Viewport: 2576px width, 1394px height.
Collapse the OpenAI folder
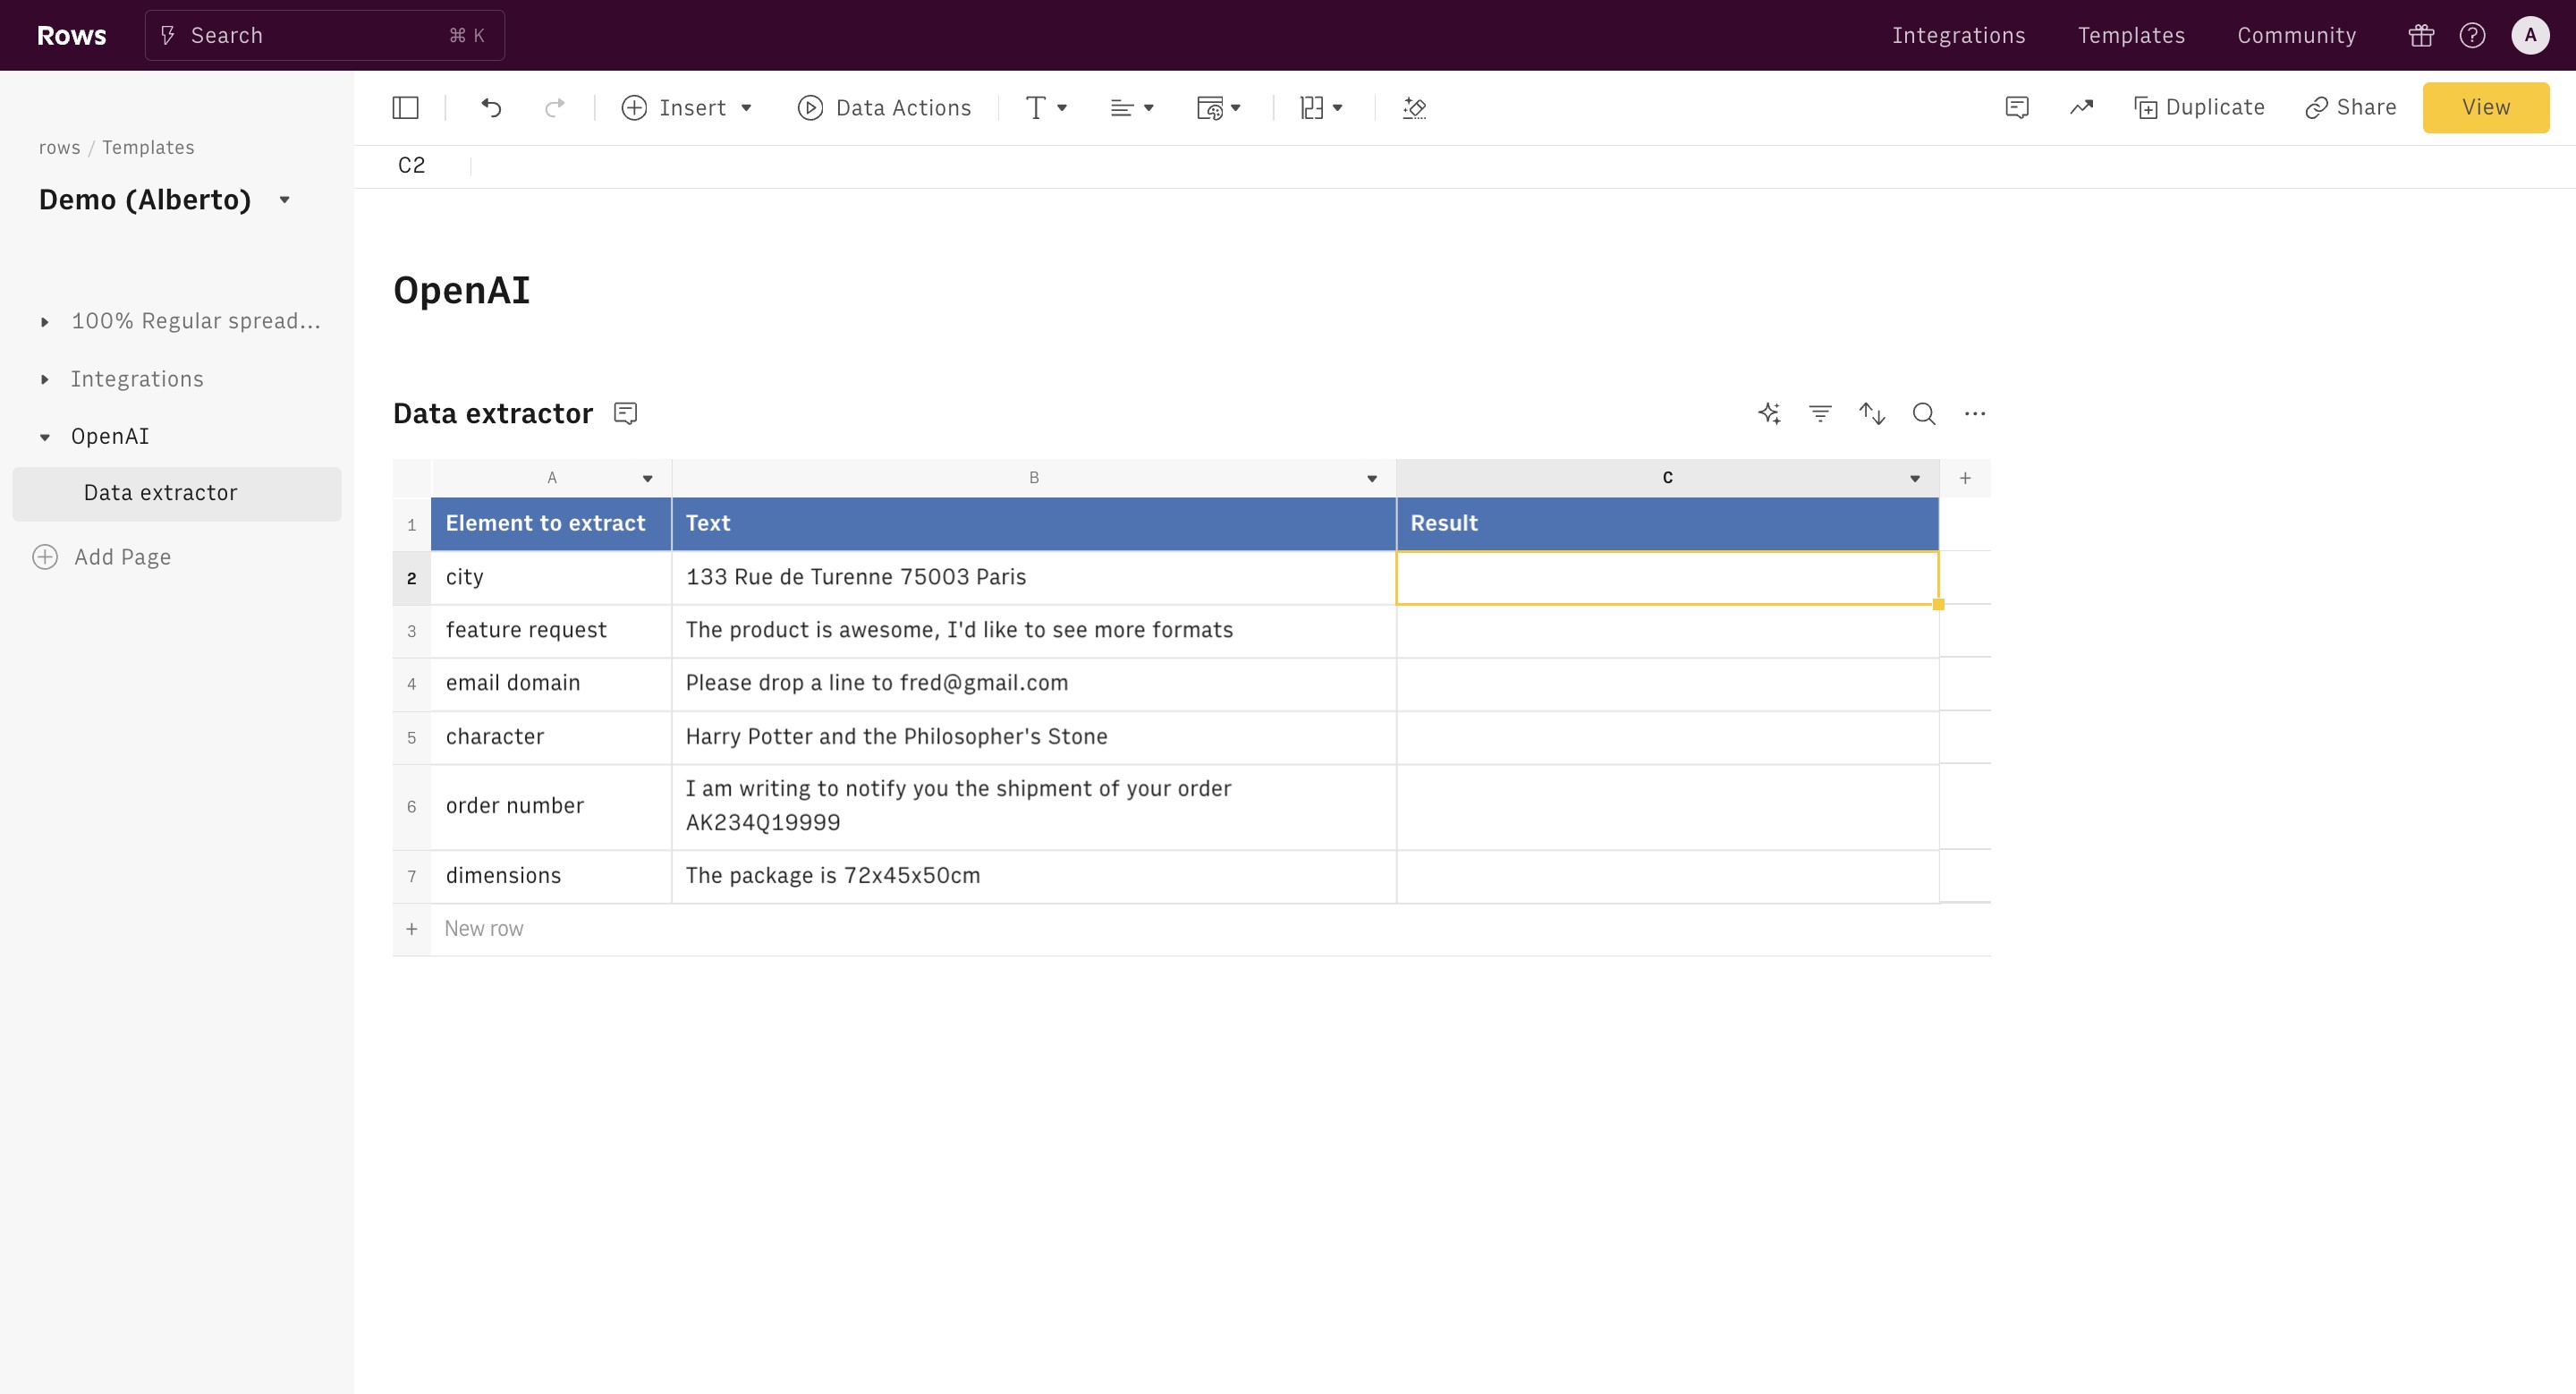[45, 437]
